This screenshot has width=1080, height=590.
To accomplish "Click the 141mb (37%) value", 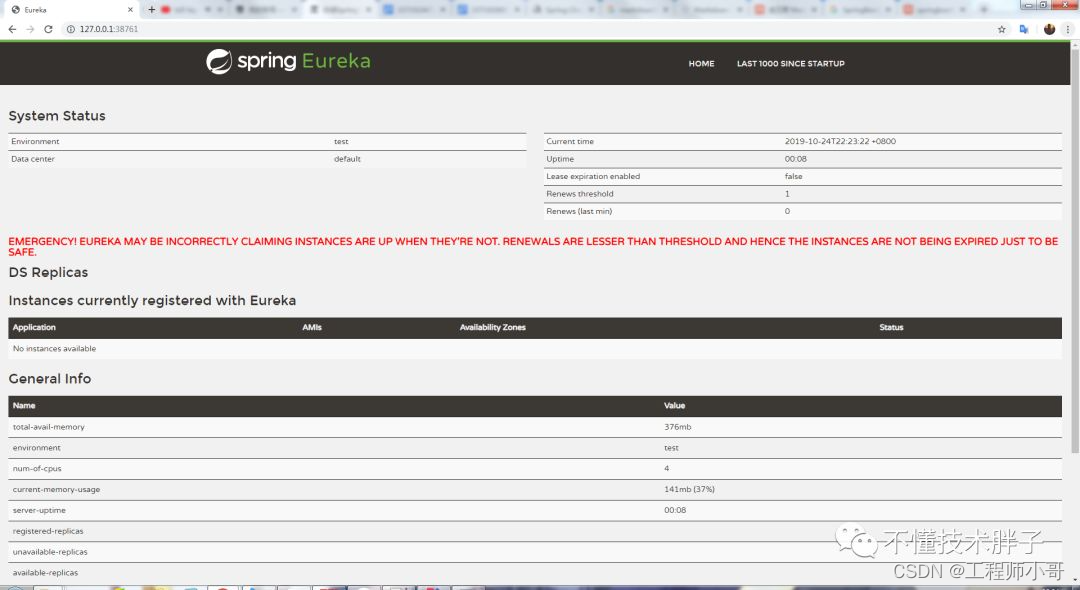I will 689,489.
